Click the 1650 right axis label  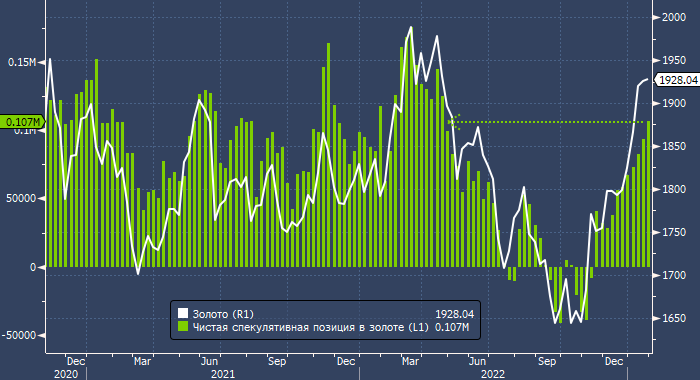click(x=674, y=318)
